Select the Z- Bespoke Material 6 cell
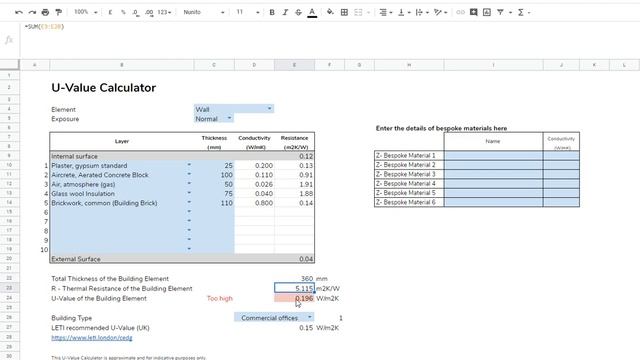 pos(409,202)
